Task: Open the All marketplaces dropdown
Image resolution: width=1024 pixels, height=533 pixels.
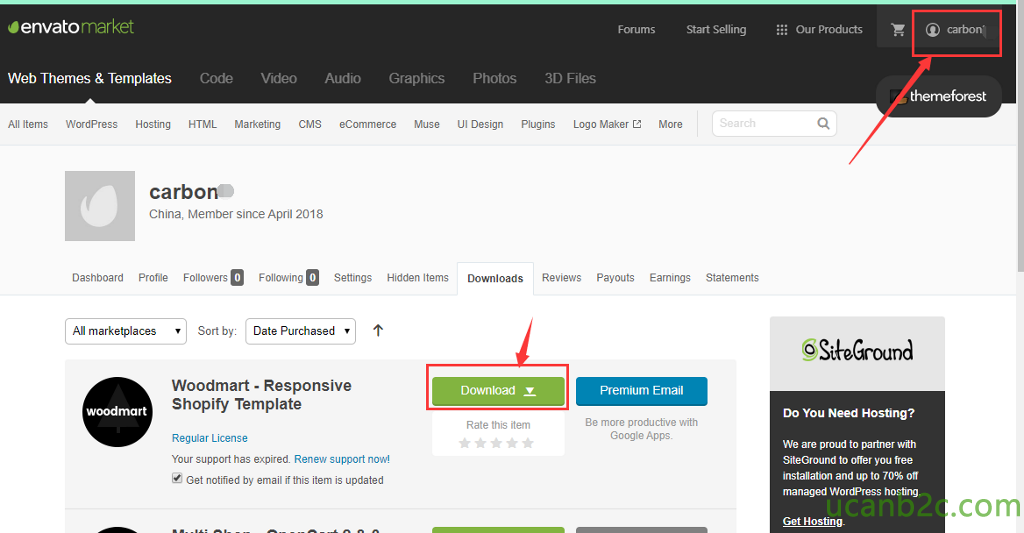Action: [125, 331]
